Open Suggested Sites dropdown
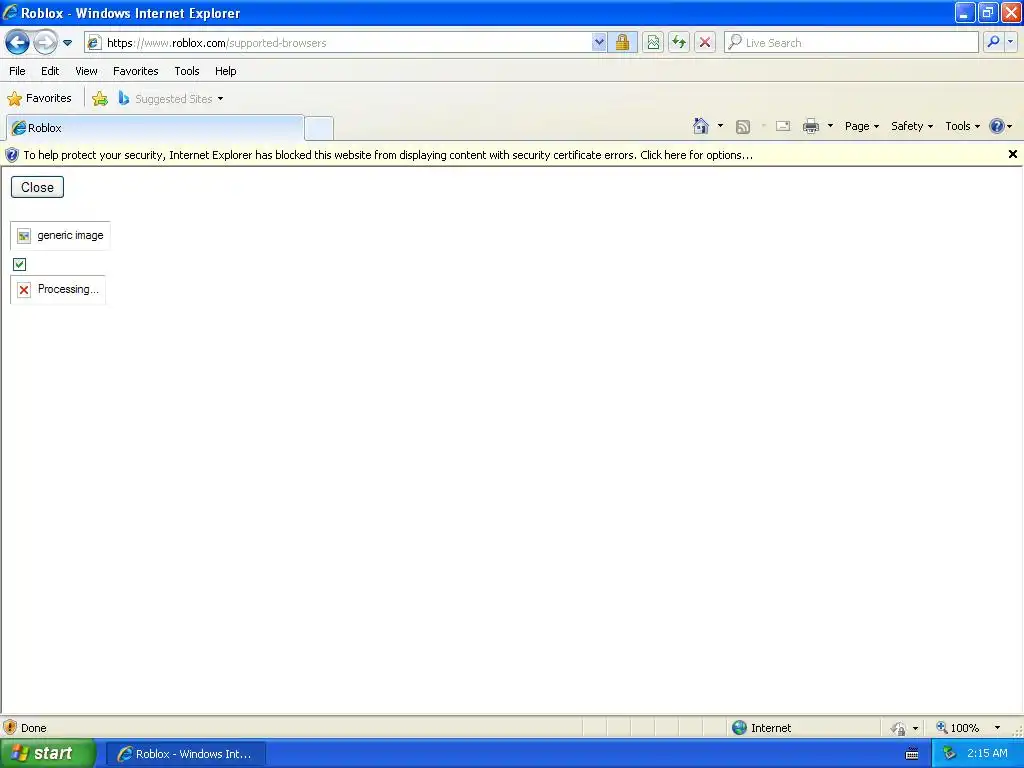The height and width of the screenshot is (768, 1024). (x=171, y=99)
